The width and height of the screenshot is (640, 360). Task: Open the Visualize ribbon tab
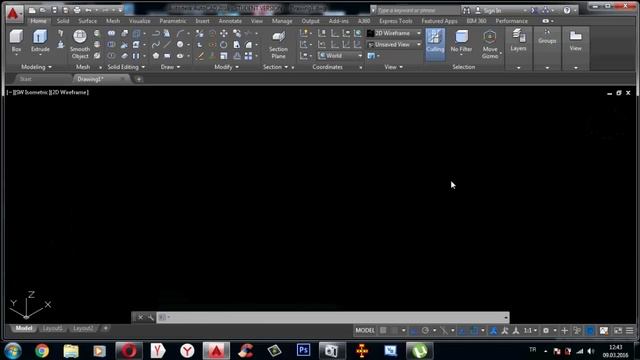140,21
